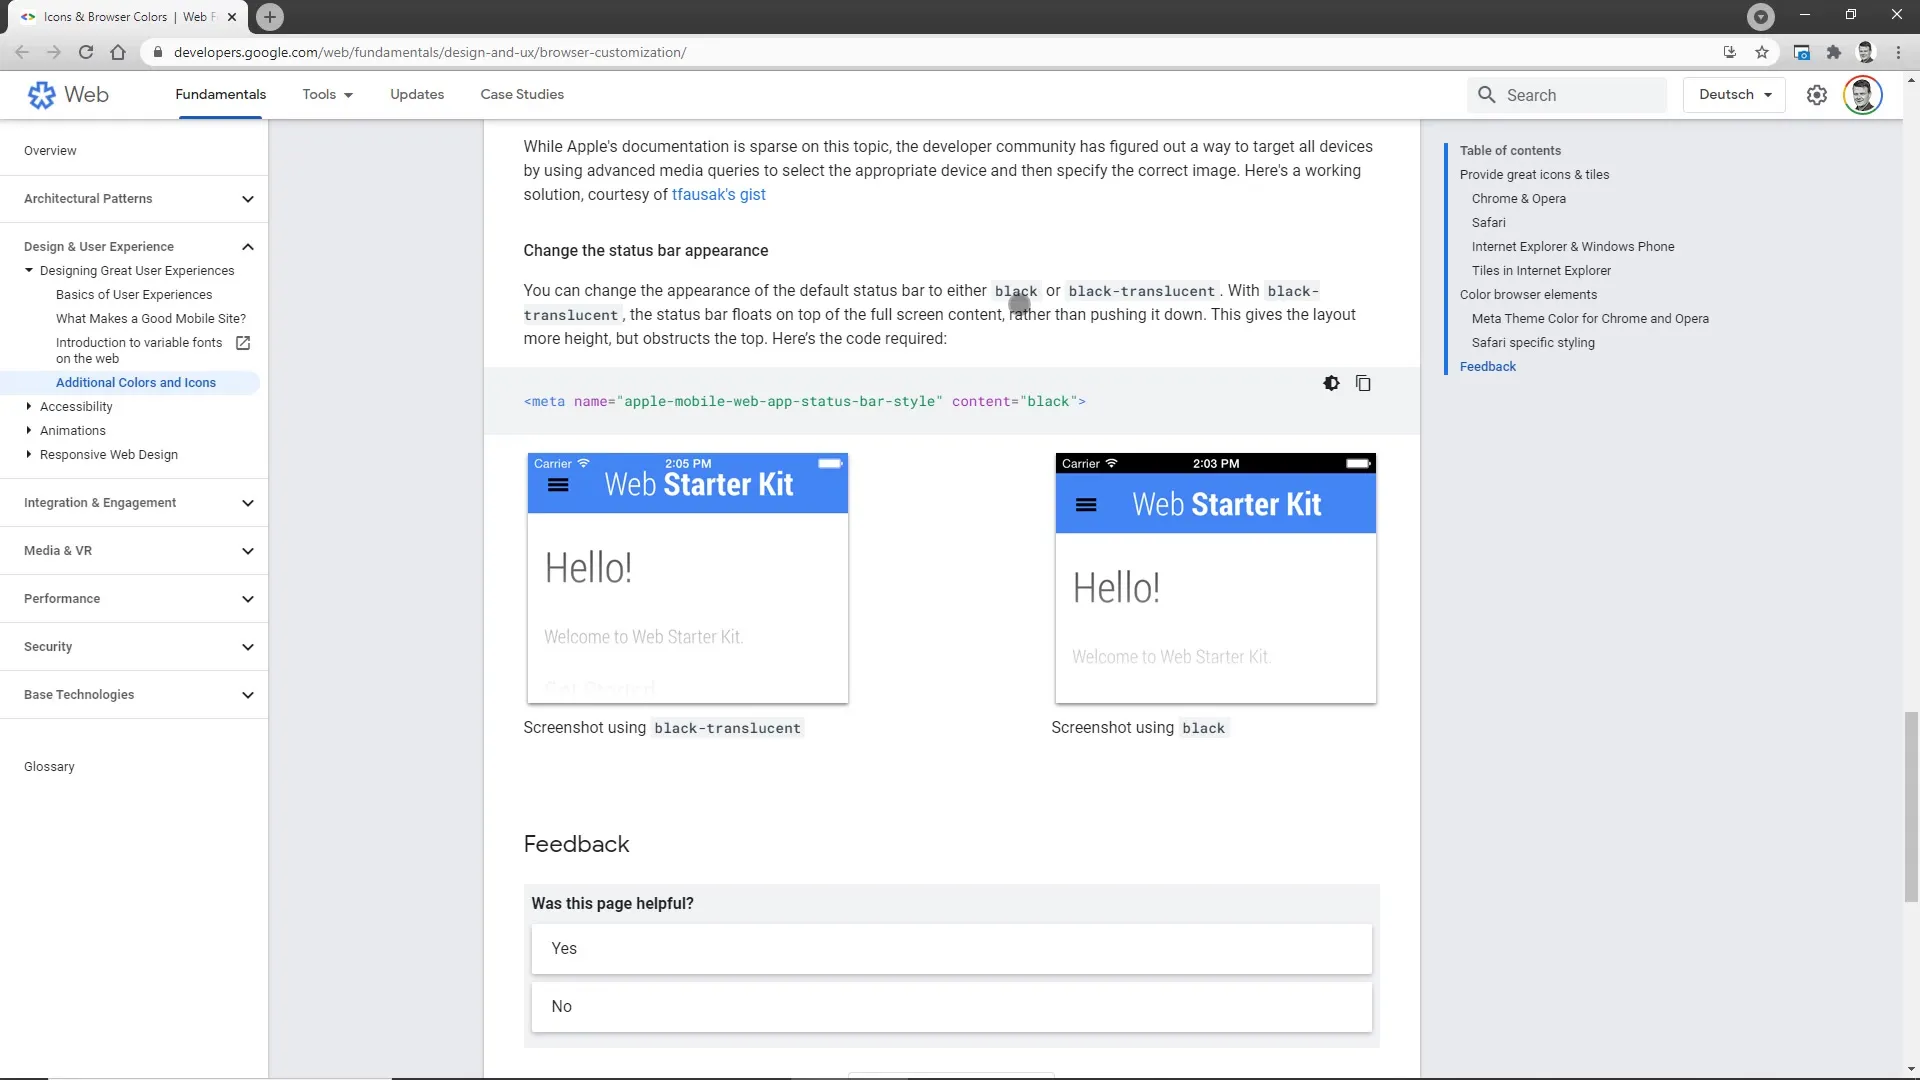
Task: Click the install page icon in address bar
Action: (1729, 52)
